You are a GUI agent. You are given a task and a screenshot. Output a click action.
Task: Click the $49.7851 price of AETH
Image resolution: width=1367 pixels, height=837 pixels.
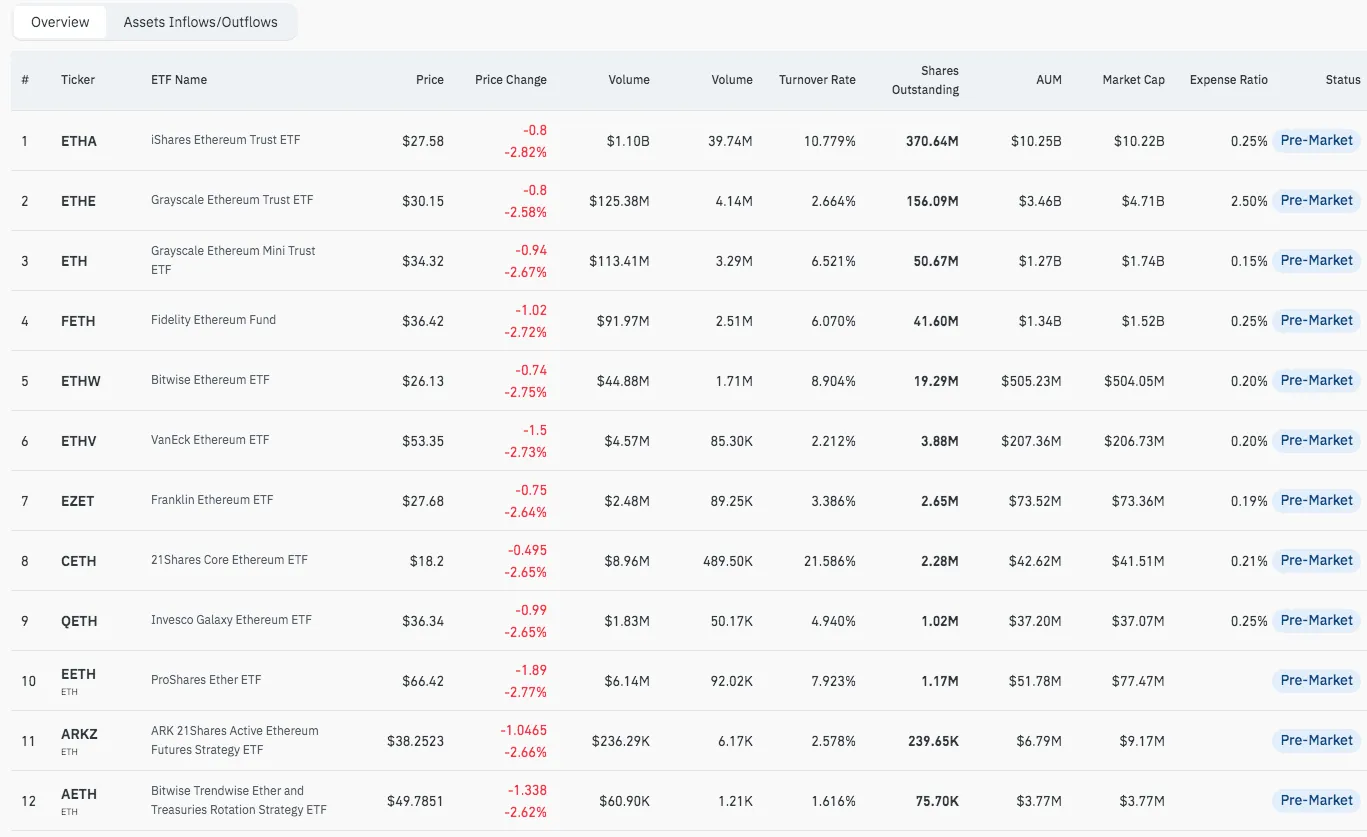(x=415, y=801)
